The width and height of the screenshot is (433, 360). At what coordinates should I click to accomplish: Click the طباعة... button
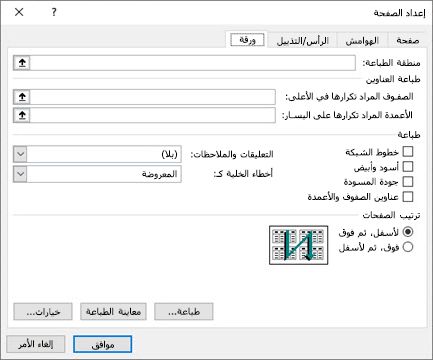coord(184,312)
